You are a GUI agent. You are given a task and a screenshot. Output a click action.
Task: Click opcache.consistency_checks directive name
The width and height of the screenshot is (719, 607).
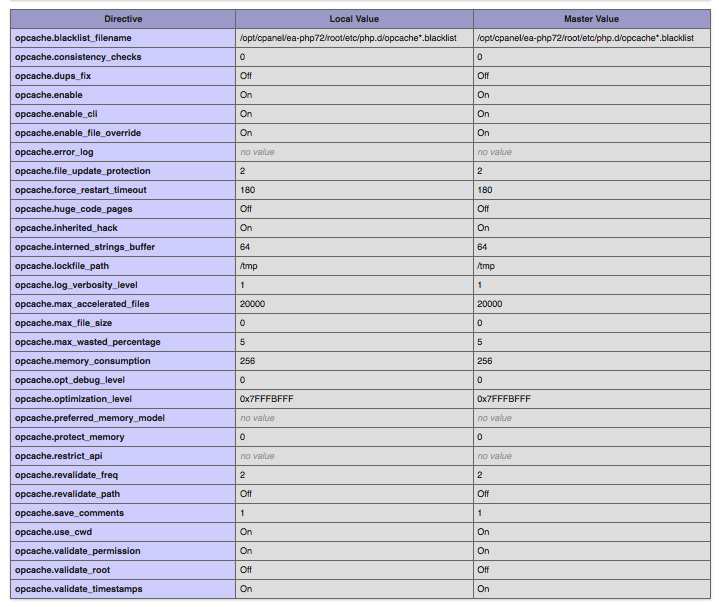tap(78, 57)
